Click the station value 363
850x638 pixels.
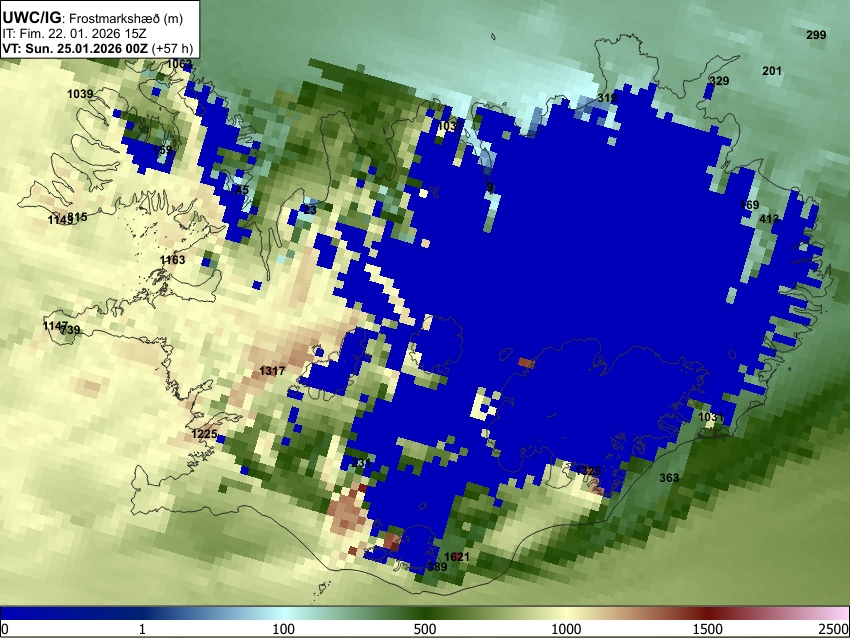[669, 478]
